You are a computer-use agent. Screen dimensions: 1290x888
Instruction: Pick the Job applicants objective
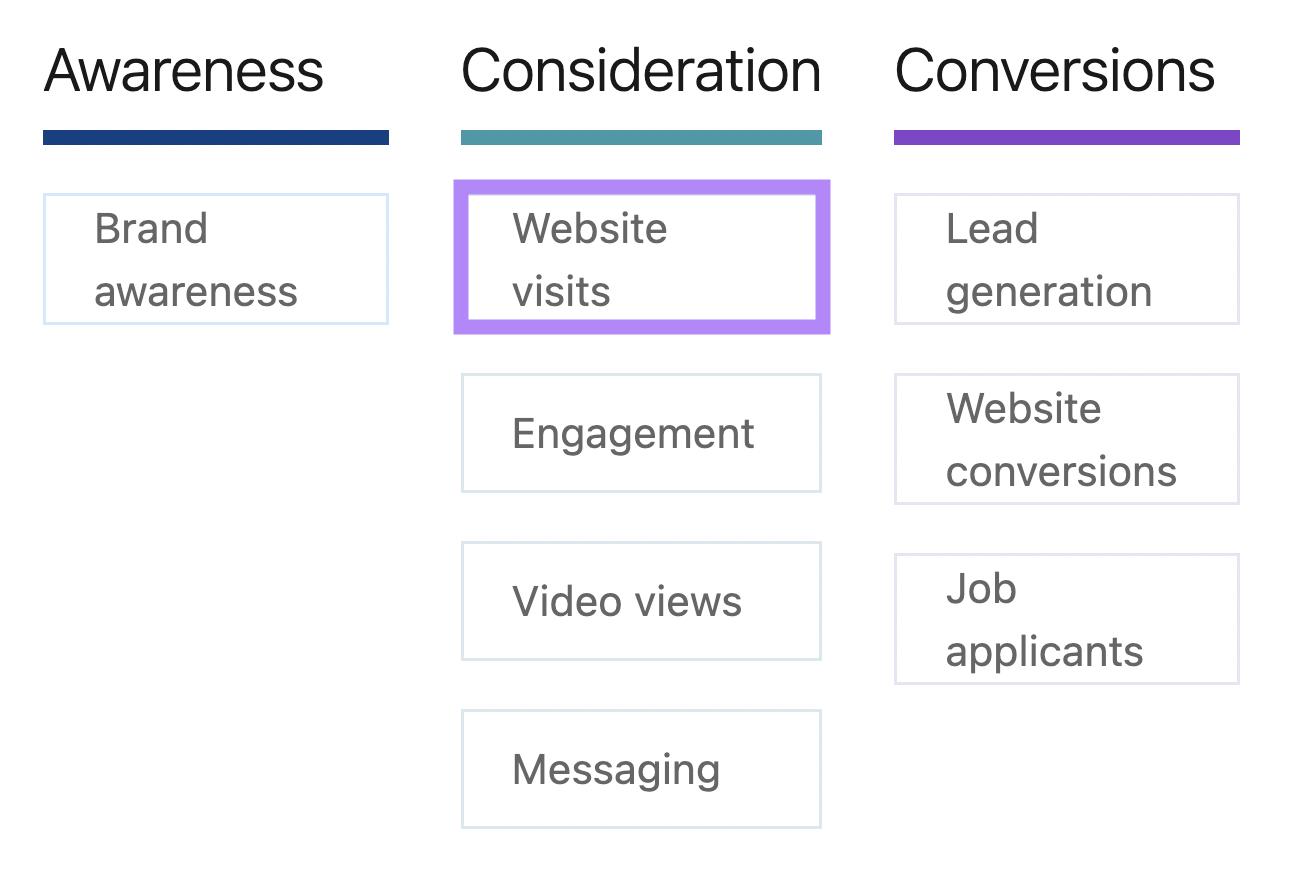1066,619
